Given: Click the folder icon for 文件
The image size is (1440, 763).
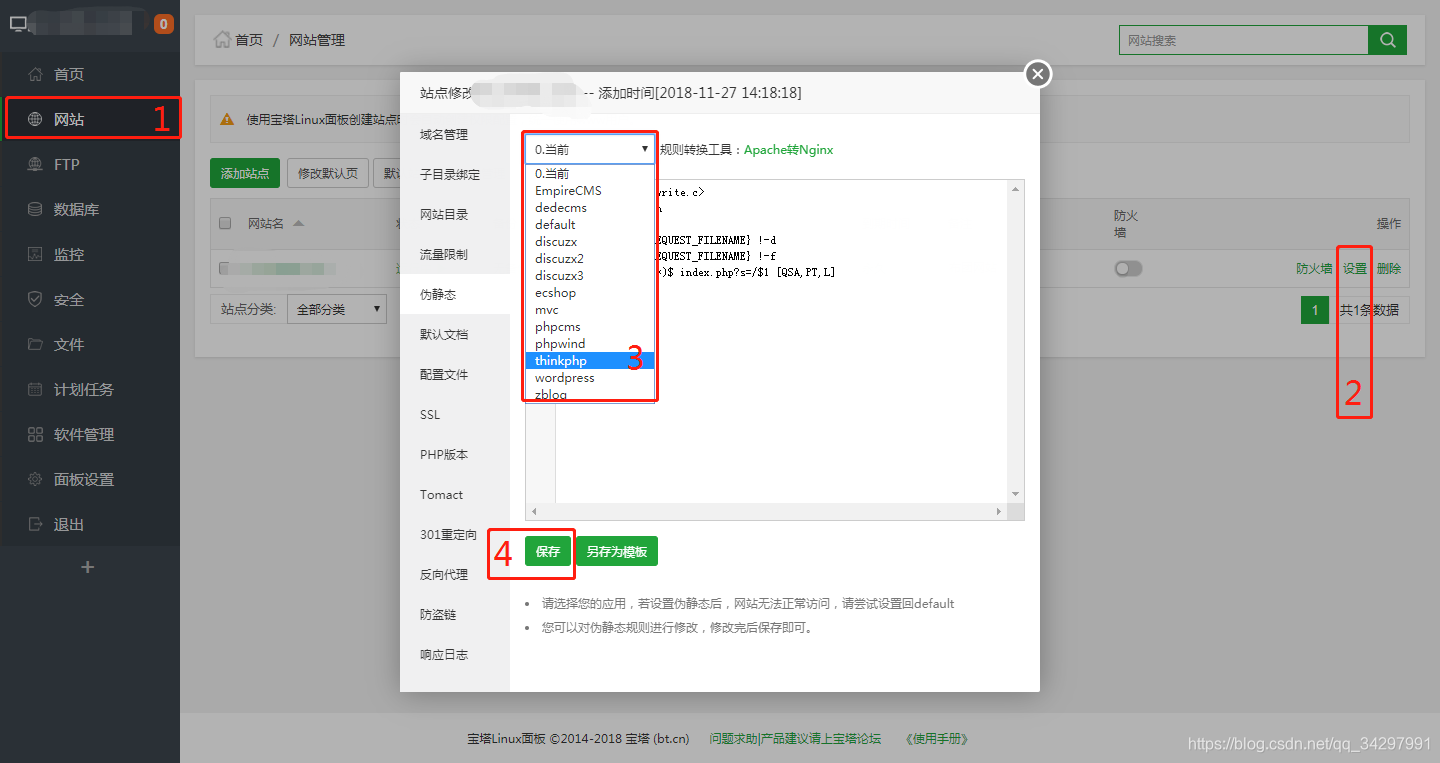Looking at the screenshot, I should tap(35, 344).
